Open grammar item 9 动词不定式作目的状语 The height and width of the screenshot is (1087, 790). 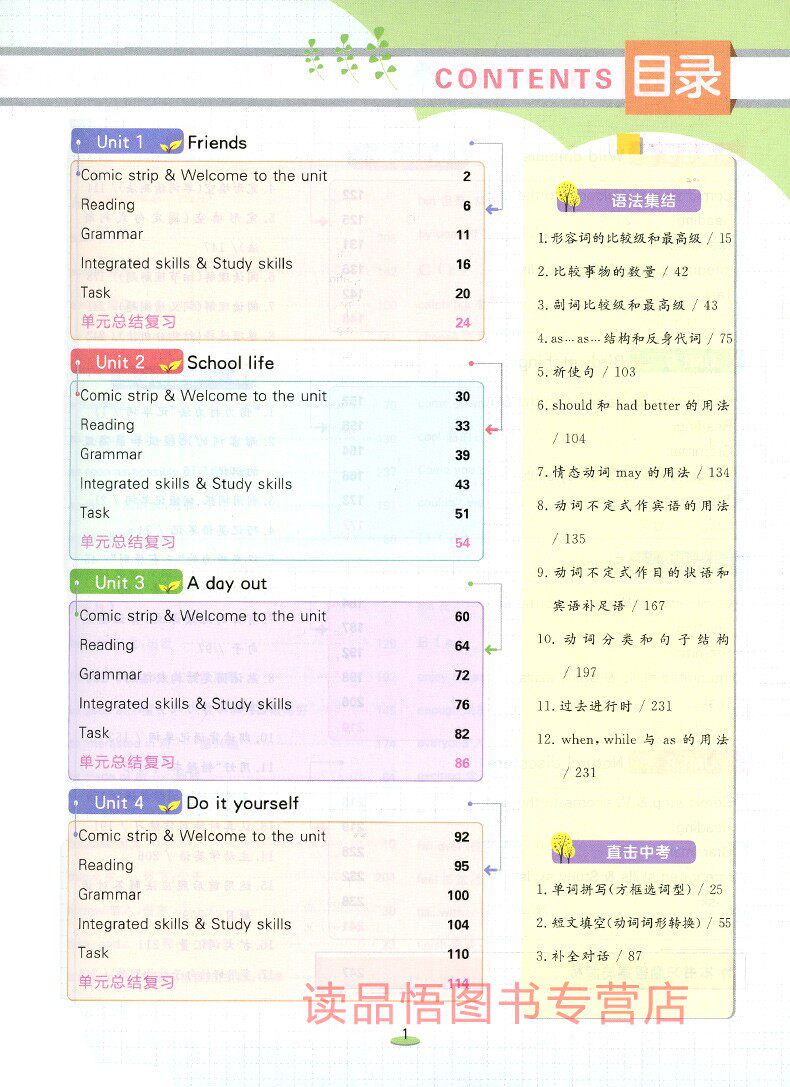(633, 589)
